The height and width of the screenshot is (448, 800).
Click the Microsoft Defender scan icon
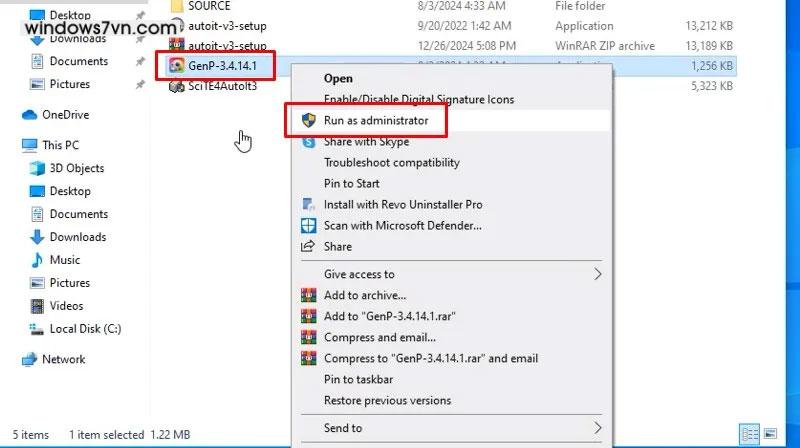308,225
